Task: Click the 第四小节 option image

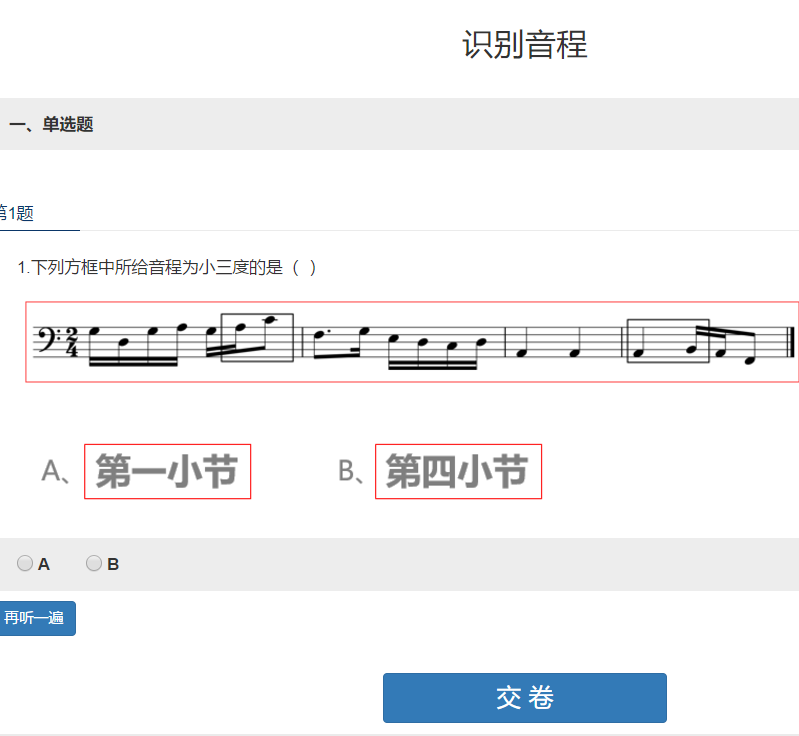Action: pyautogui.click(x=458, y=471)
